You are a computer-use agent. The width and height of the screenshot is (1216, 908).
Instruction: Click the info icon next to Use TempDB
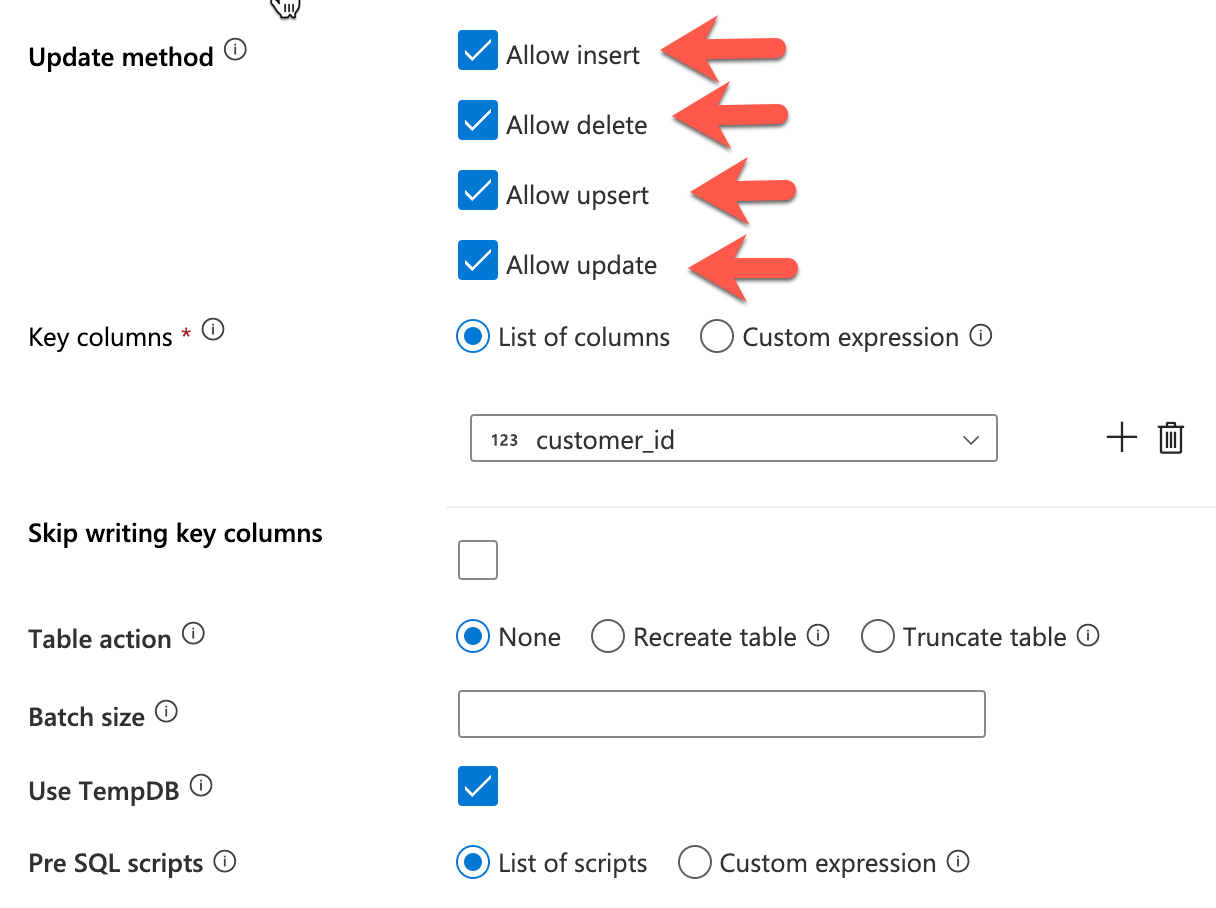click(x=201, y=786)
